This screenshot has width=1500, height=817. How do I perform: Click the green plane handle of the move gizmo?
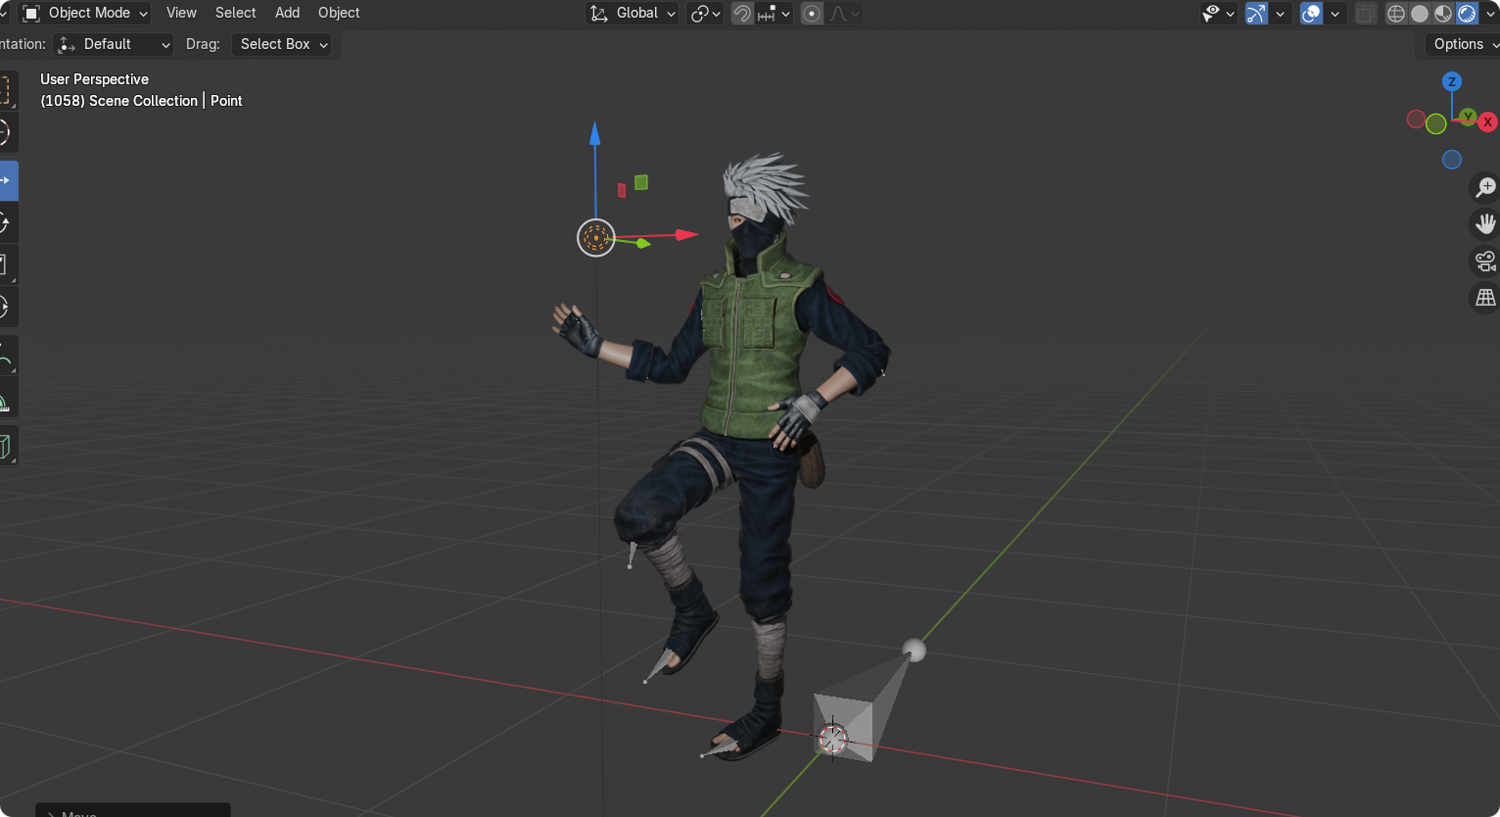tap(641, 182)
